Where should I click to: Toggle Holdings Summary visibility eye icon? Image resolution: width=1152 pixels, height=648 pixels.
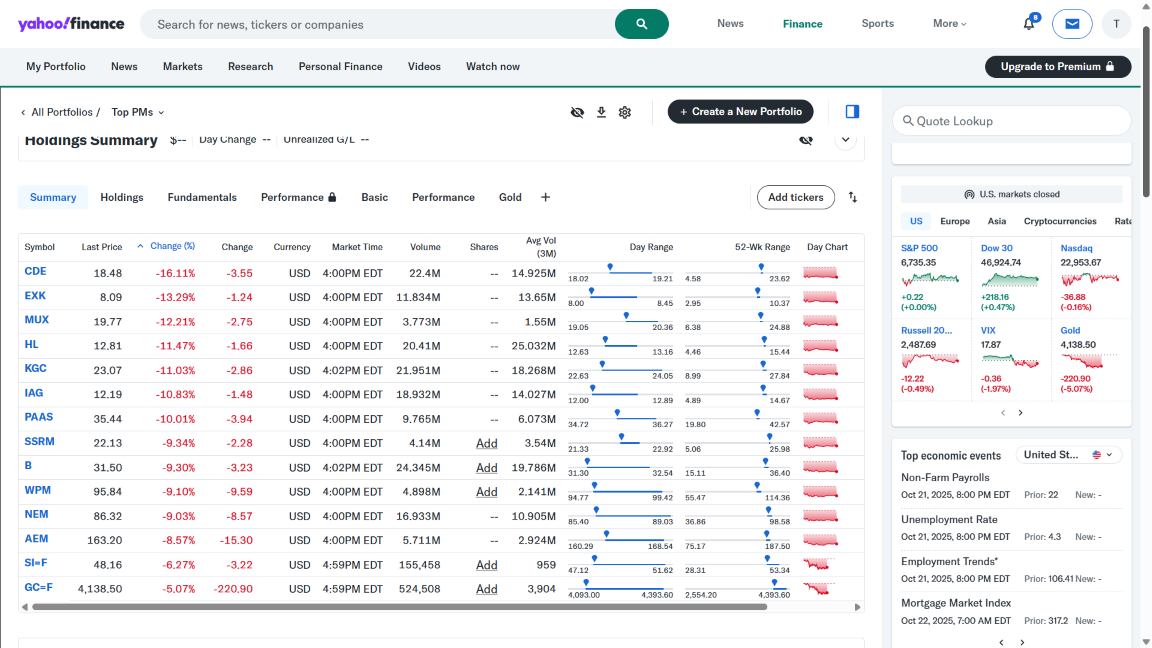pyautogui.click(x=806, y=140)
